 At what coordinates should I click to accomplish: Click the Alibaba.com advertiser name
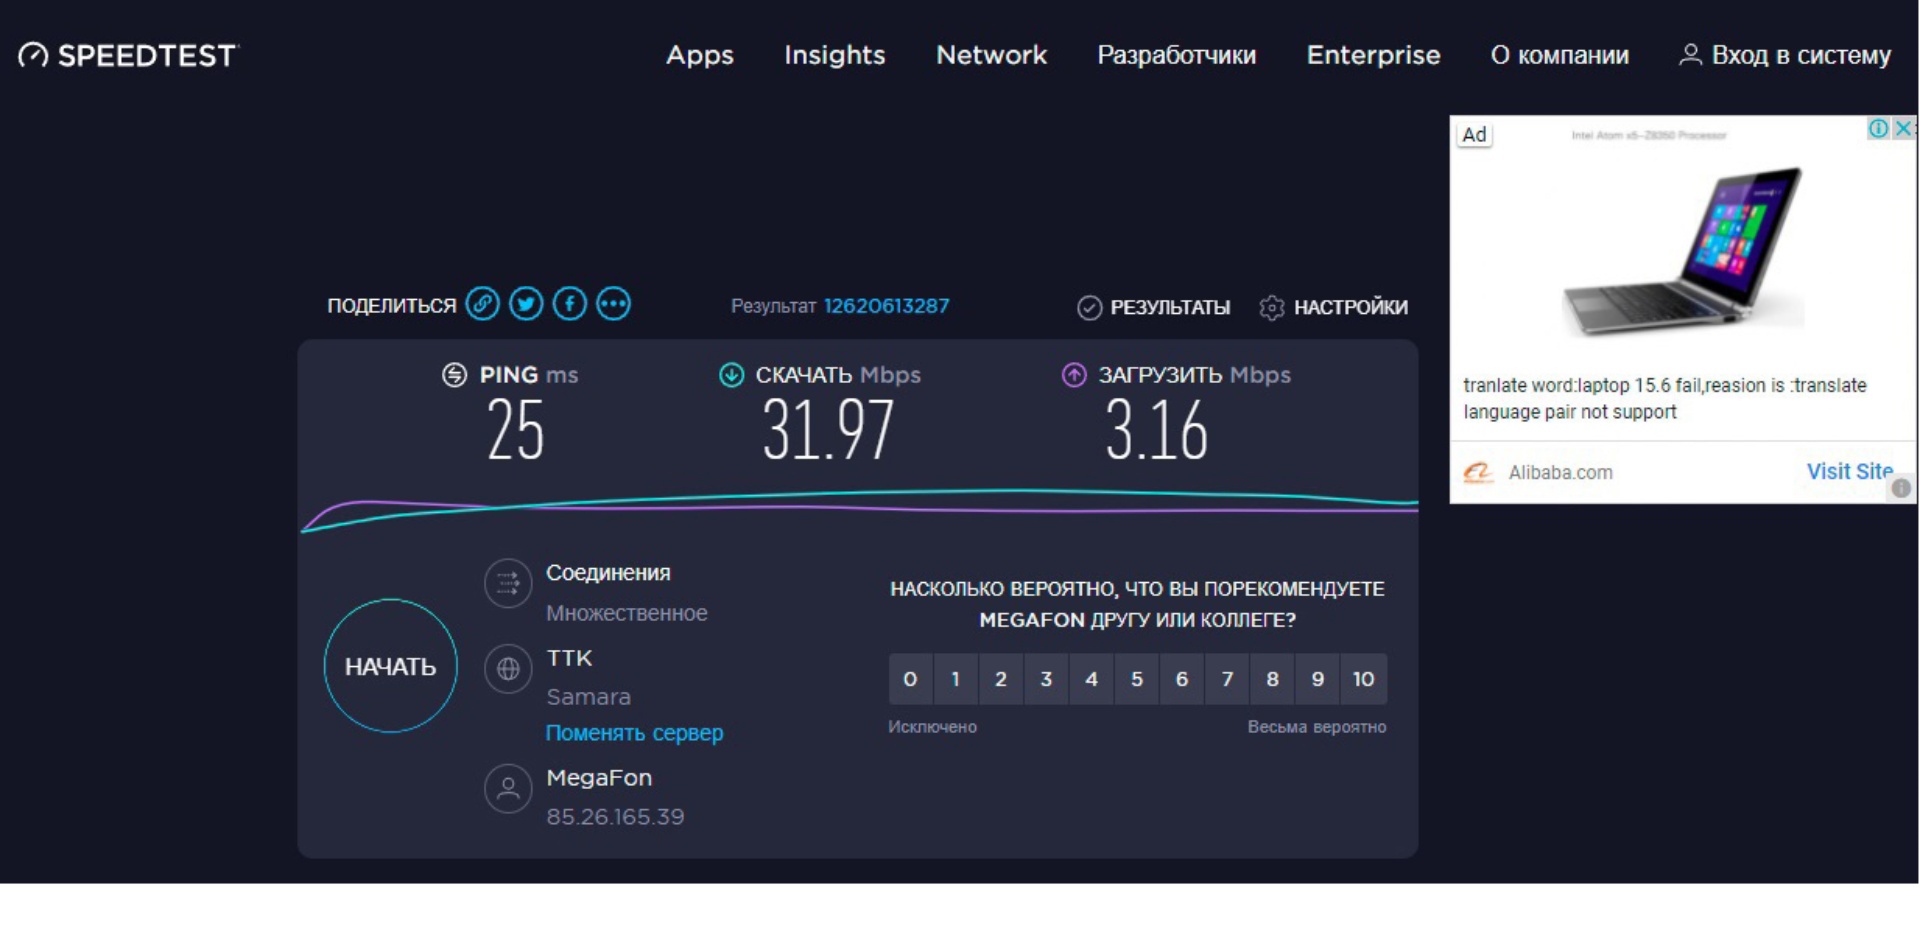pyautogui.click(x=1560, y=472)
